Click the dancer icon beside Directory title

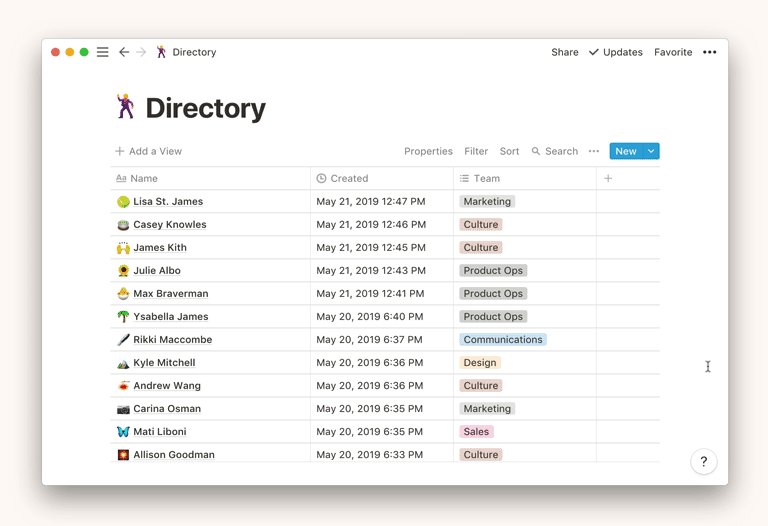pos(125,107)
